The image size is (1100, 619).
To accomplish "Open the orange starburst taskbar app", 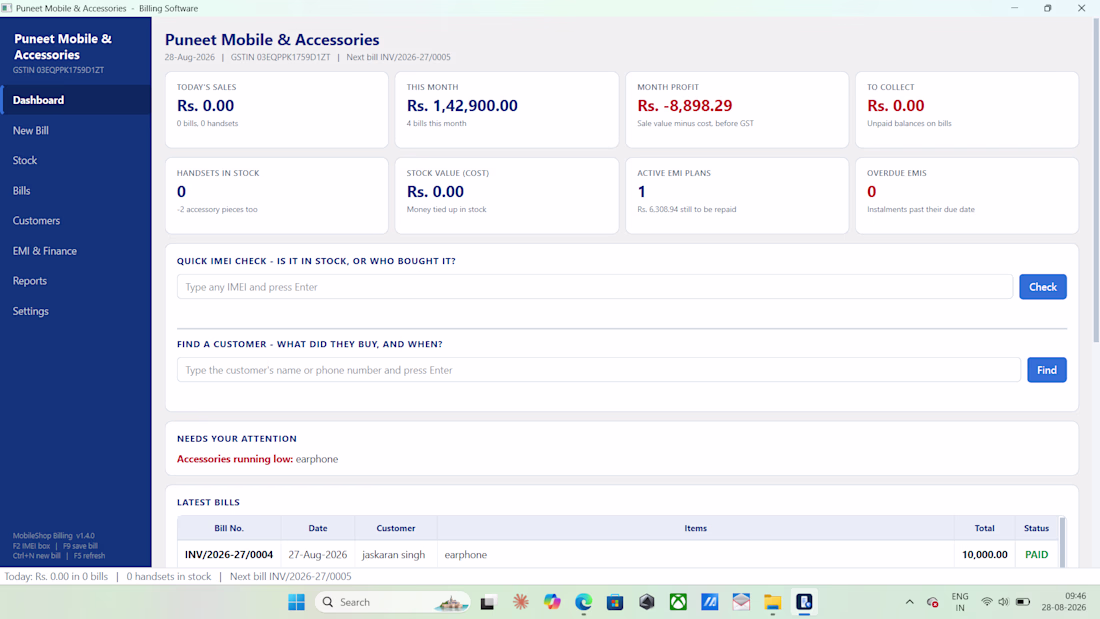I will tap(521, 602).
